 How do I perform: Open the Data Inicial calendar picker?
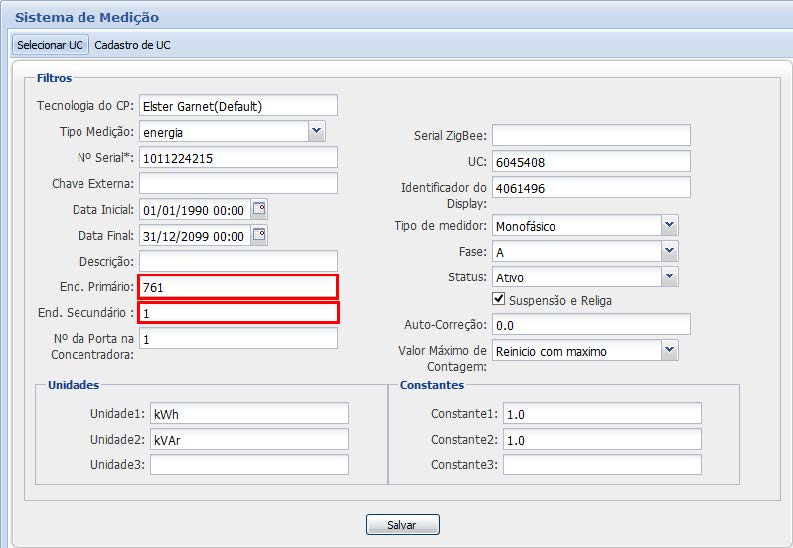point(259,209)
